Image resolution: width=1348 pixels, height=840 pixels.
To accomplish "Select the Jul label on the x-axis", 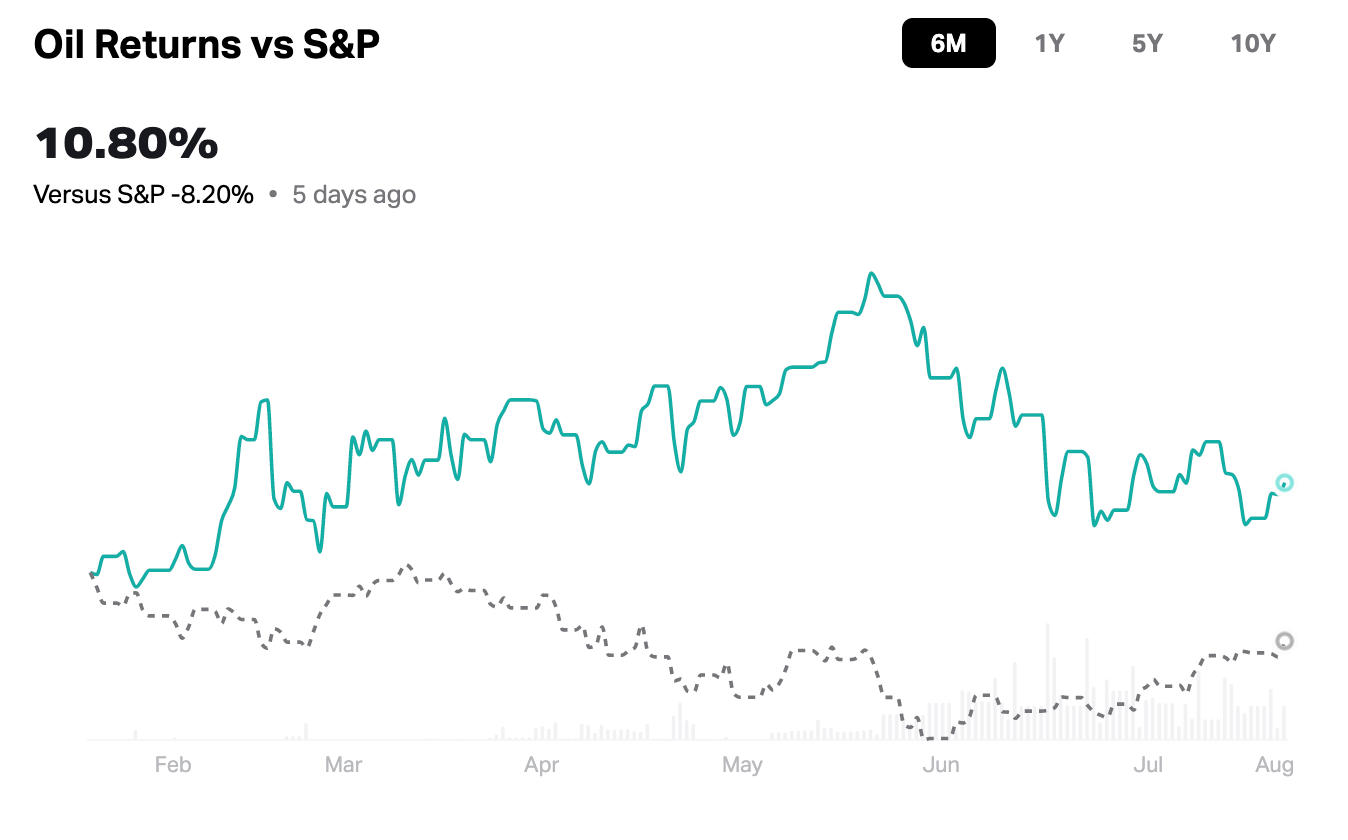I will tap(1148, 765).
